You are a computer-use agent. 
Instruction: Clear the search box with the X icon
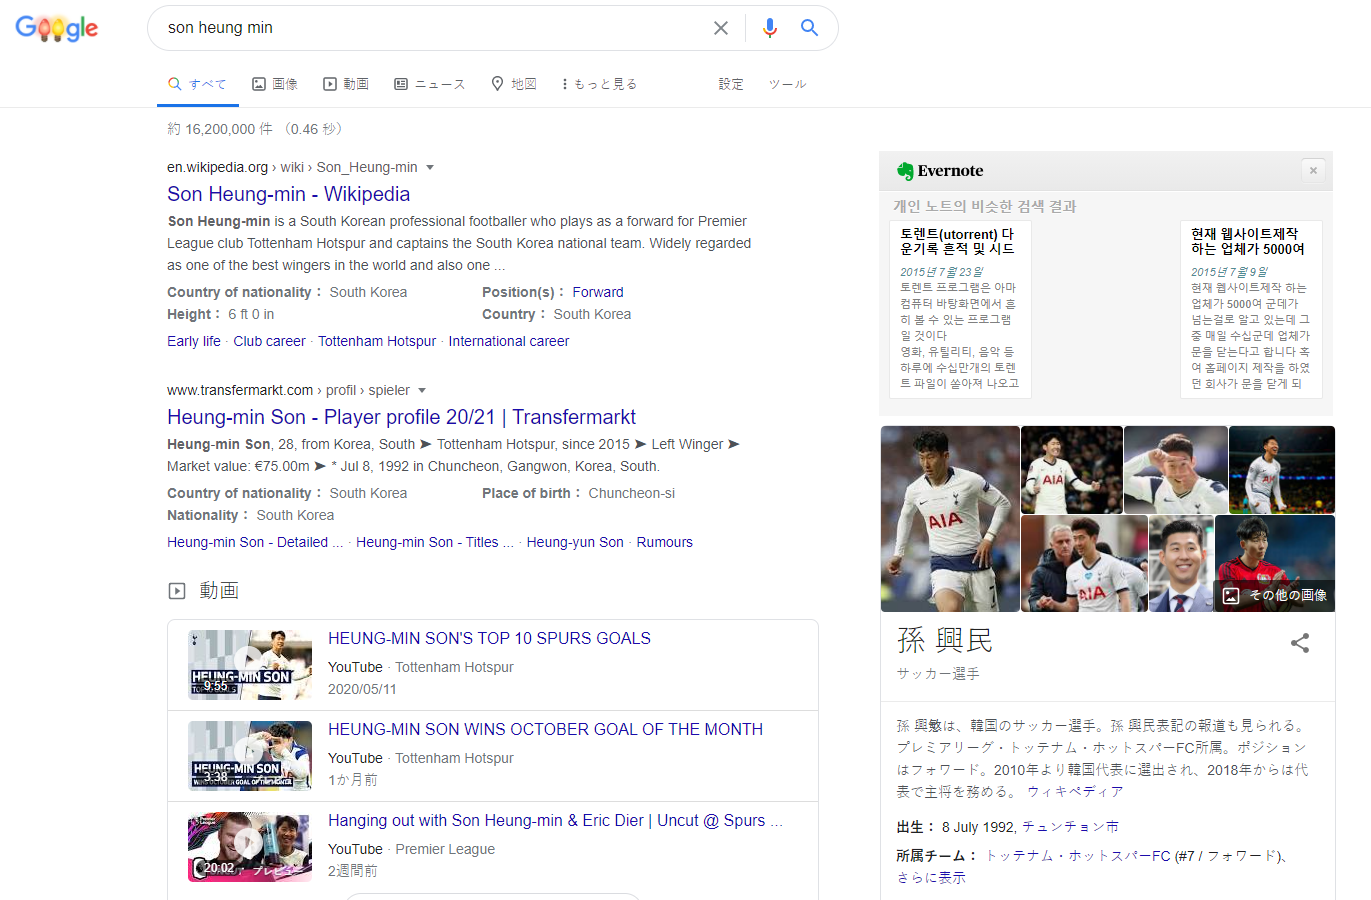click(720, 28)
